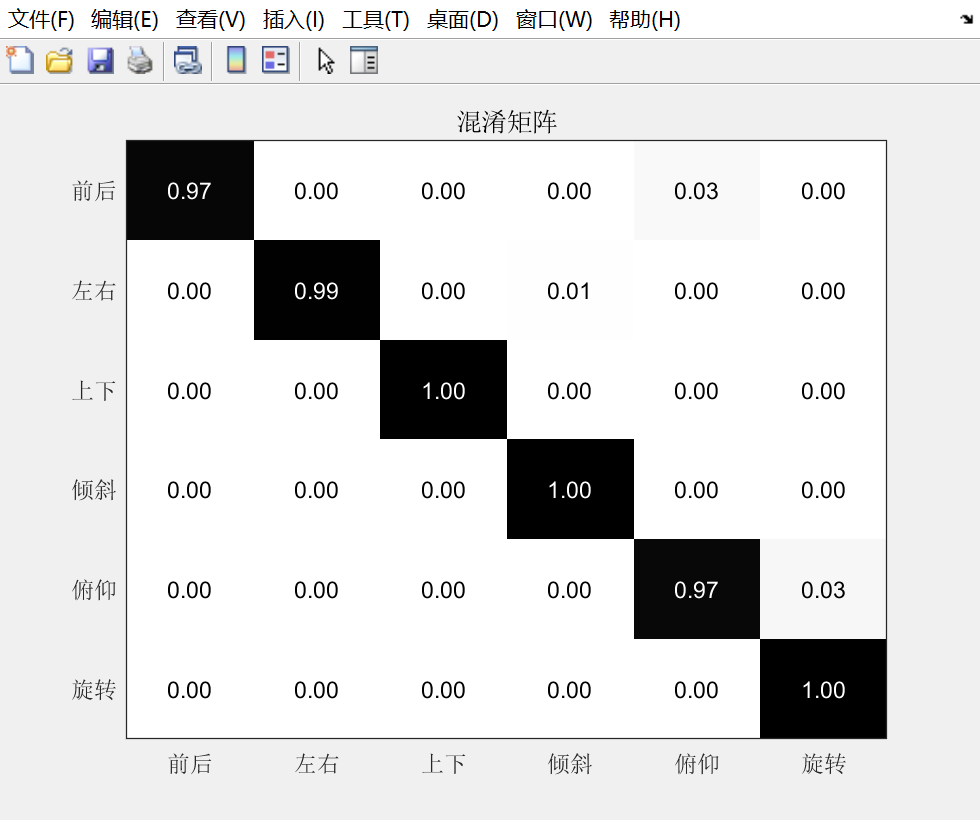Click the 0.03 cell in the 前后 row
Screen dimensions: 980x820
click(697, 191)
